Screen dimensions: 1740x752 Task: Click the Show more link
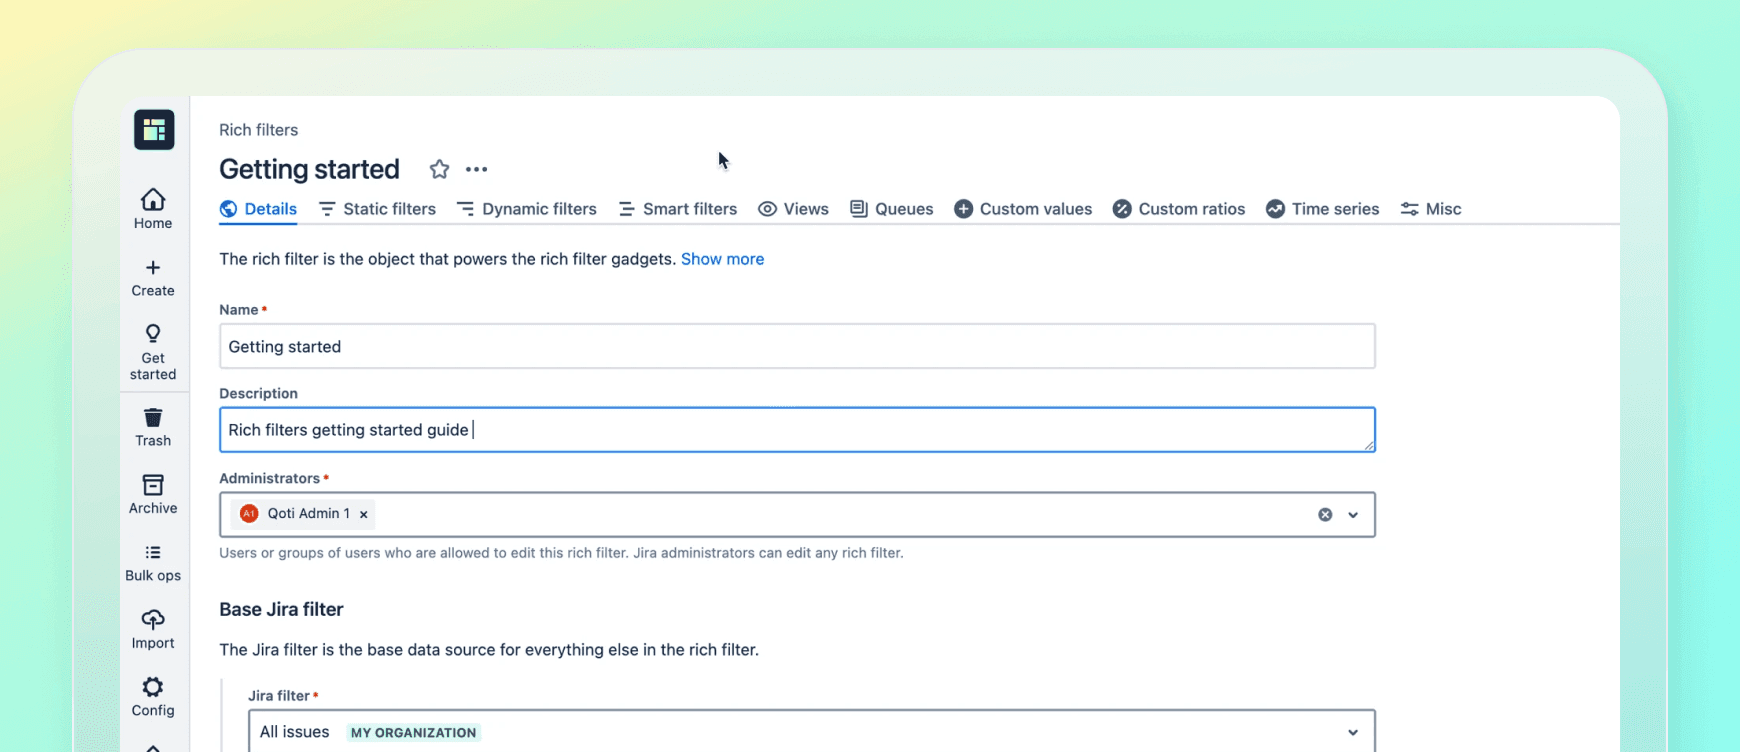(x=722, y=259)
